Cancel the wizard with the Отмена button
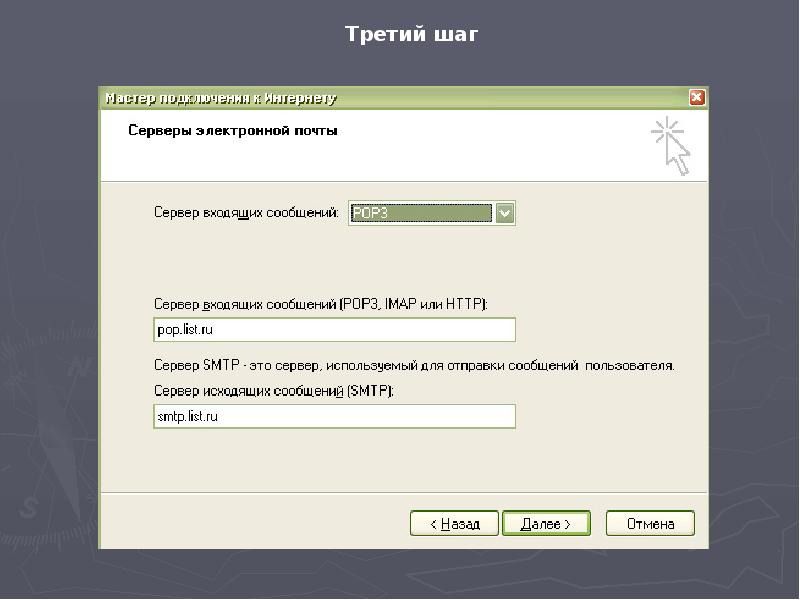The height and width of the screenshot is (600, 800). 650,523
